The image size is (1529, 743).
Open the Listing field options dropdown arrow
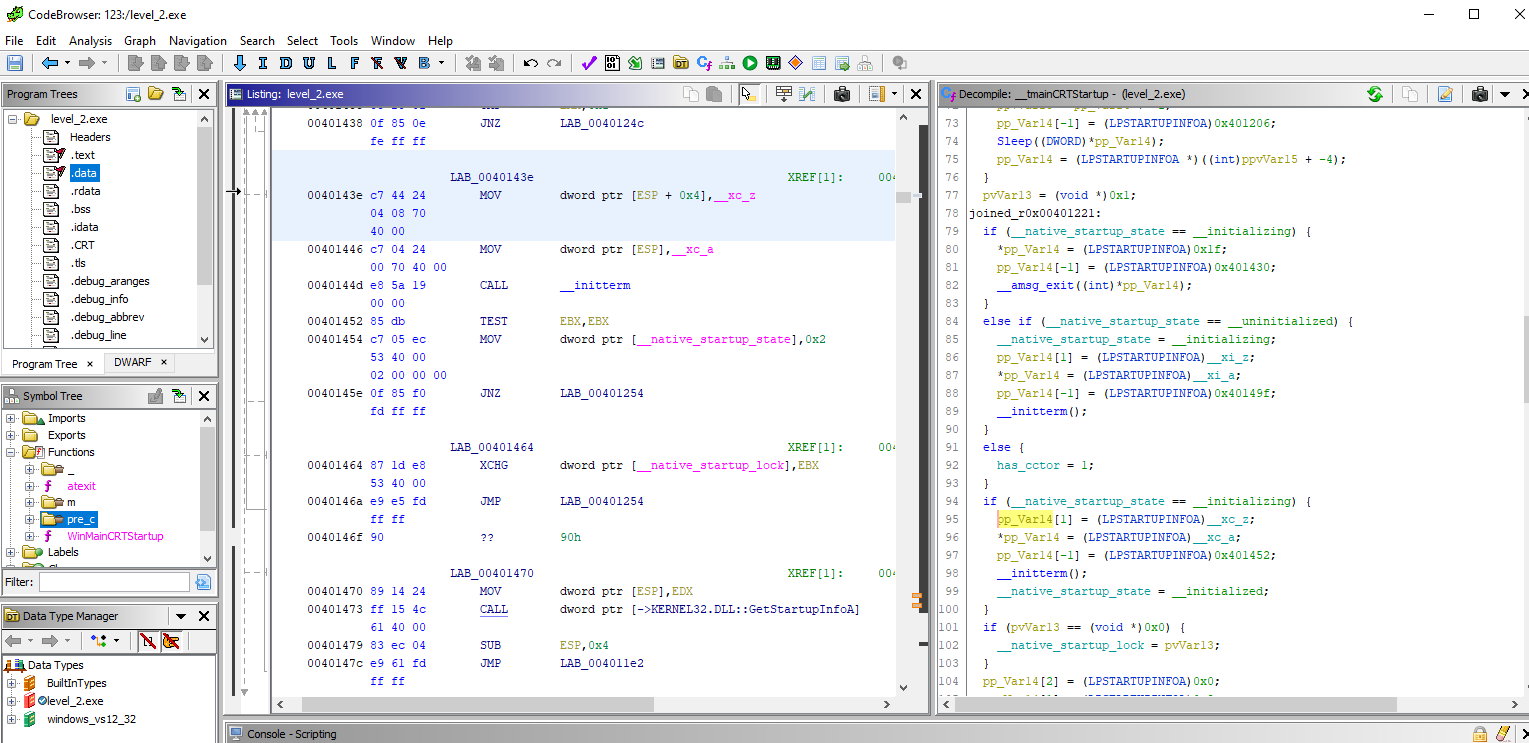point(894,94)
